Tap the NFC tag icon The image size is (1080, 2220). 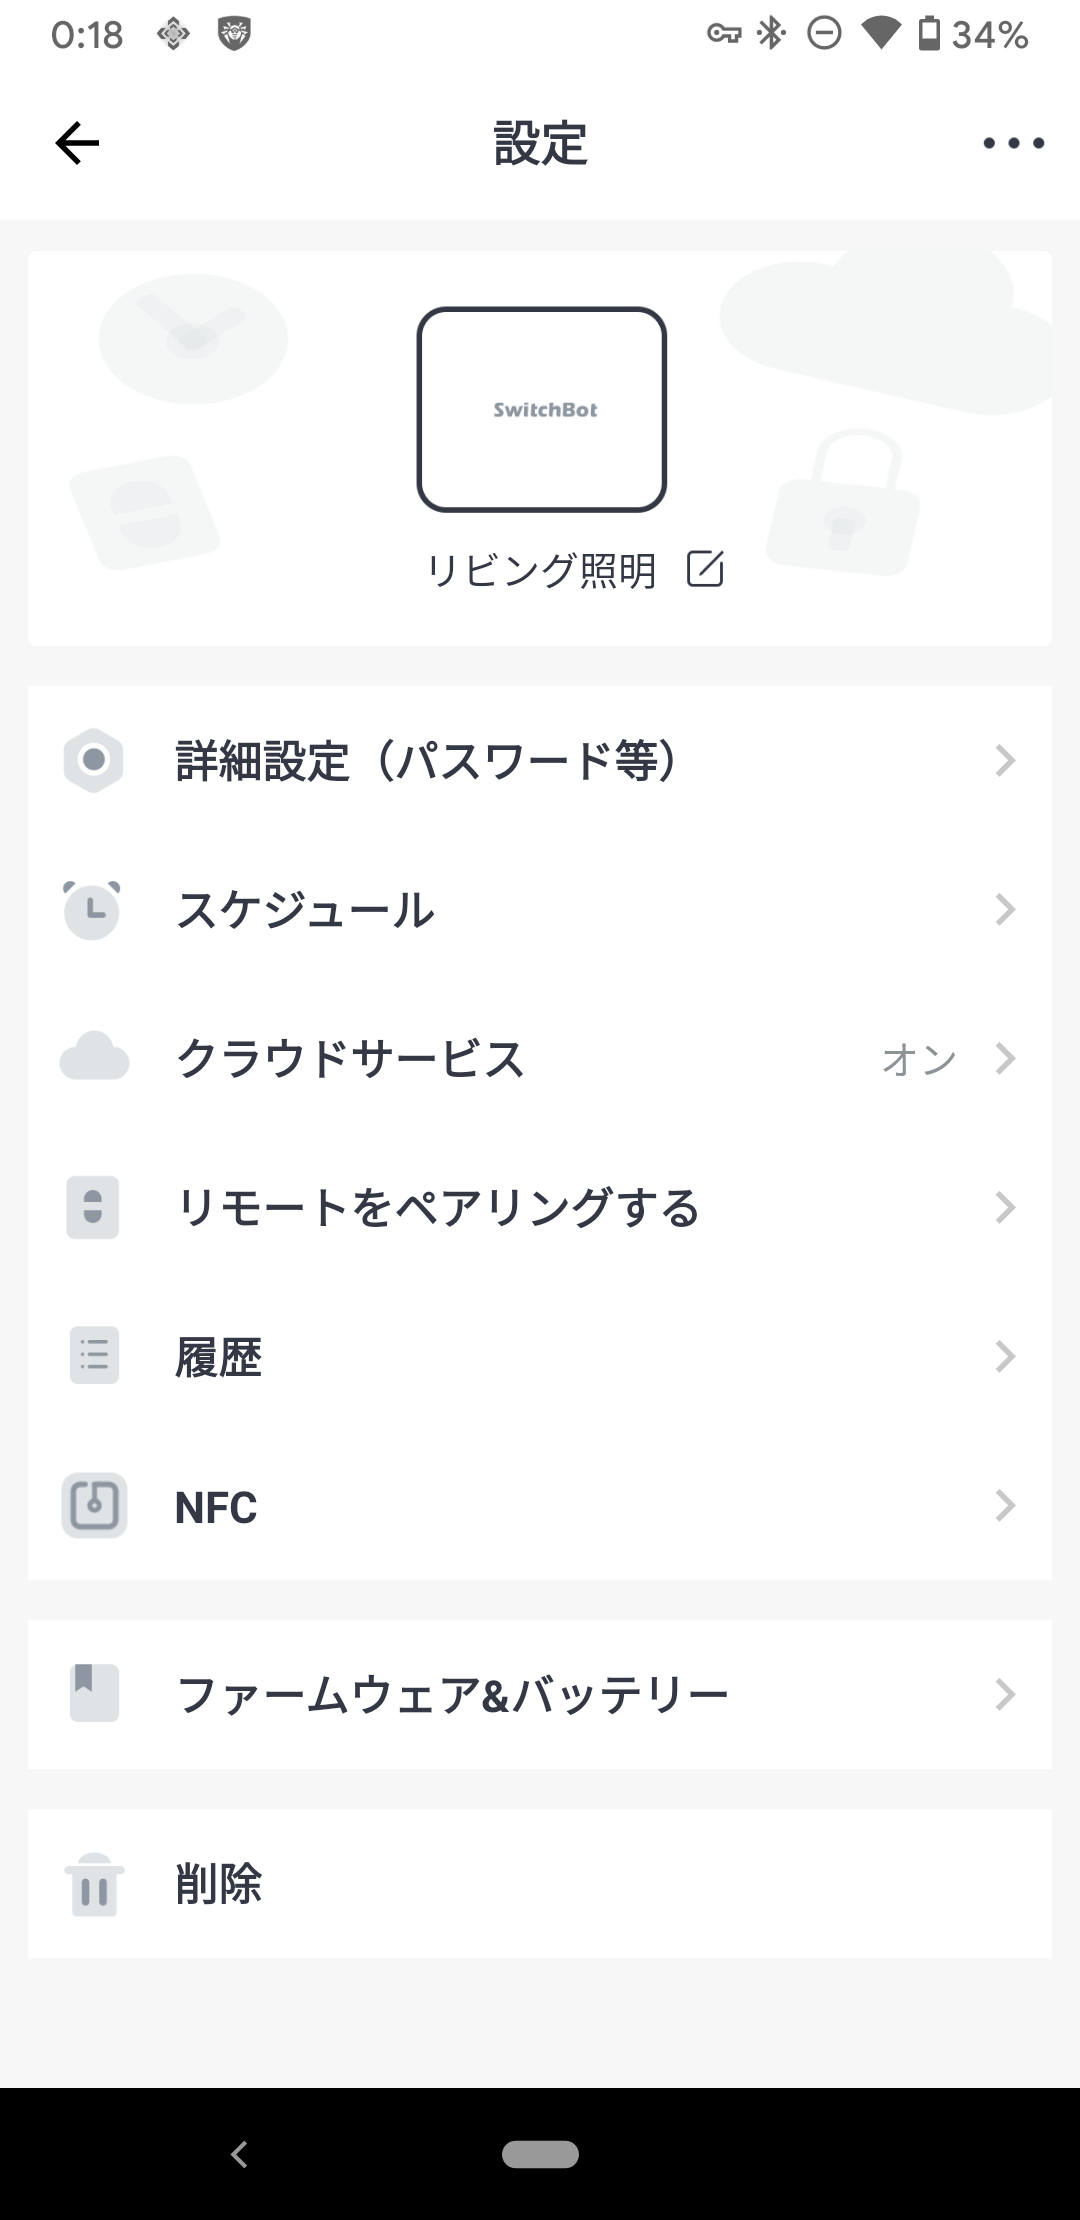tap(94, 1505)
